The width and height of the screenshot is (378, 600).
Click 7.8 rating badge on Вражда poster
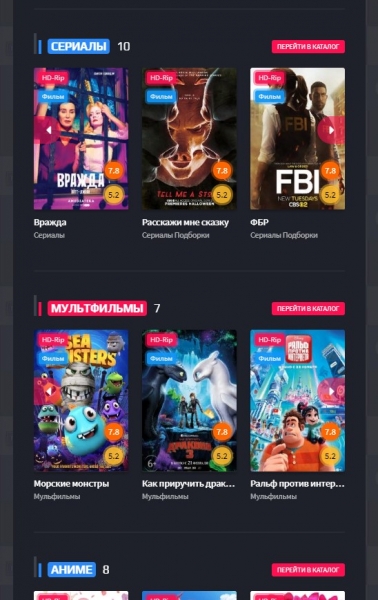coord(114,171)
